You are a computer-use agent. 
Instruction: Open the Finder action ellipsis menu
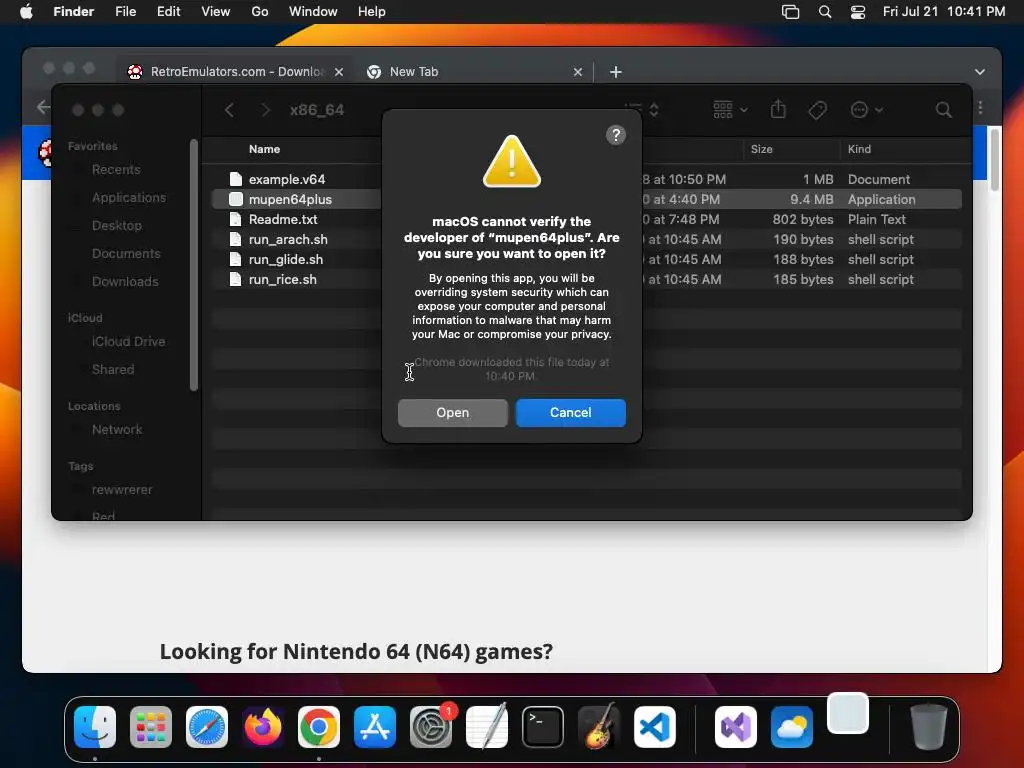click(x=866, y=110)
